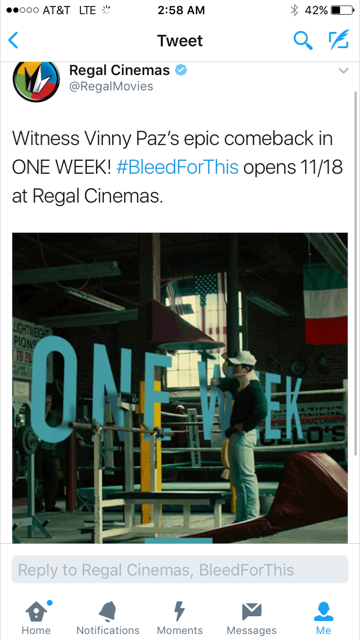This screenshot has height=640, width=360.
Task: Open search with the magnifier icon
Action: 303,40
